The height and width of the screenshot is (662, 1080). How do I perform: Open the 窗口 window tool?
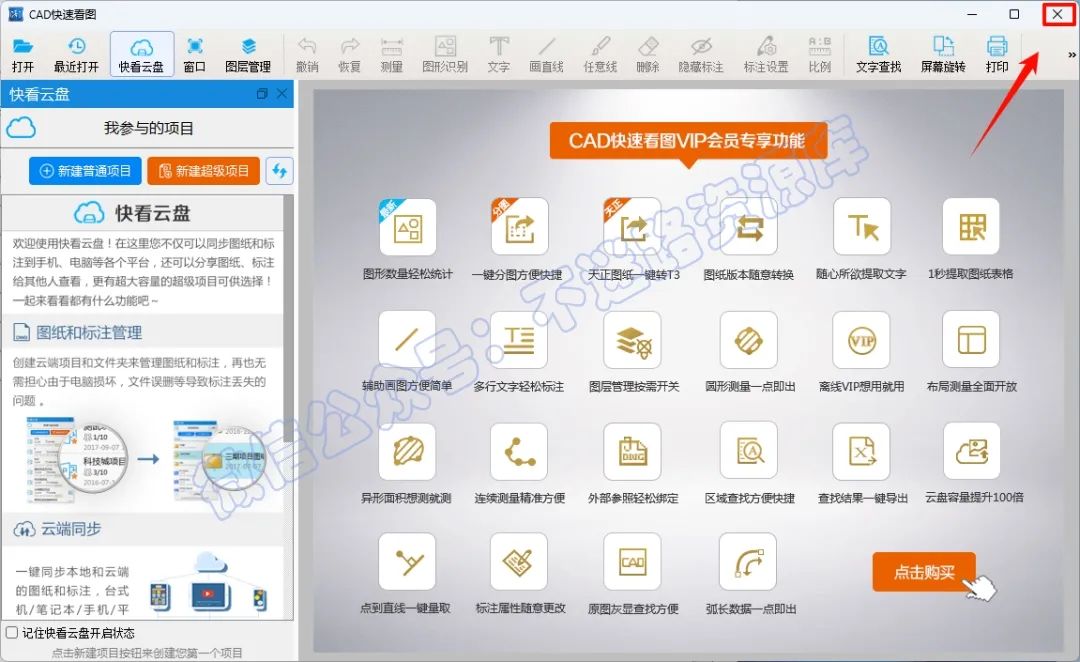coord(195,55)
